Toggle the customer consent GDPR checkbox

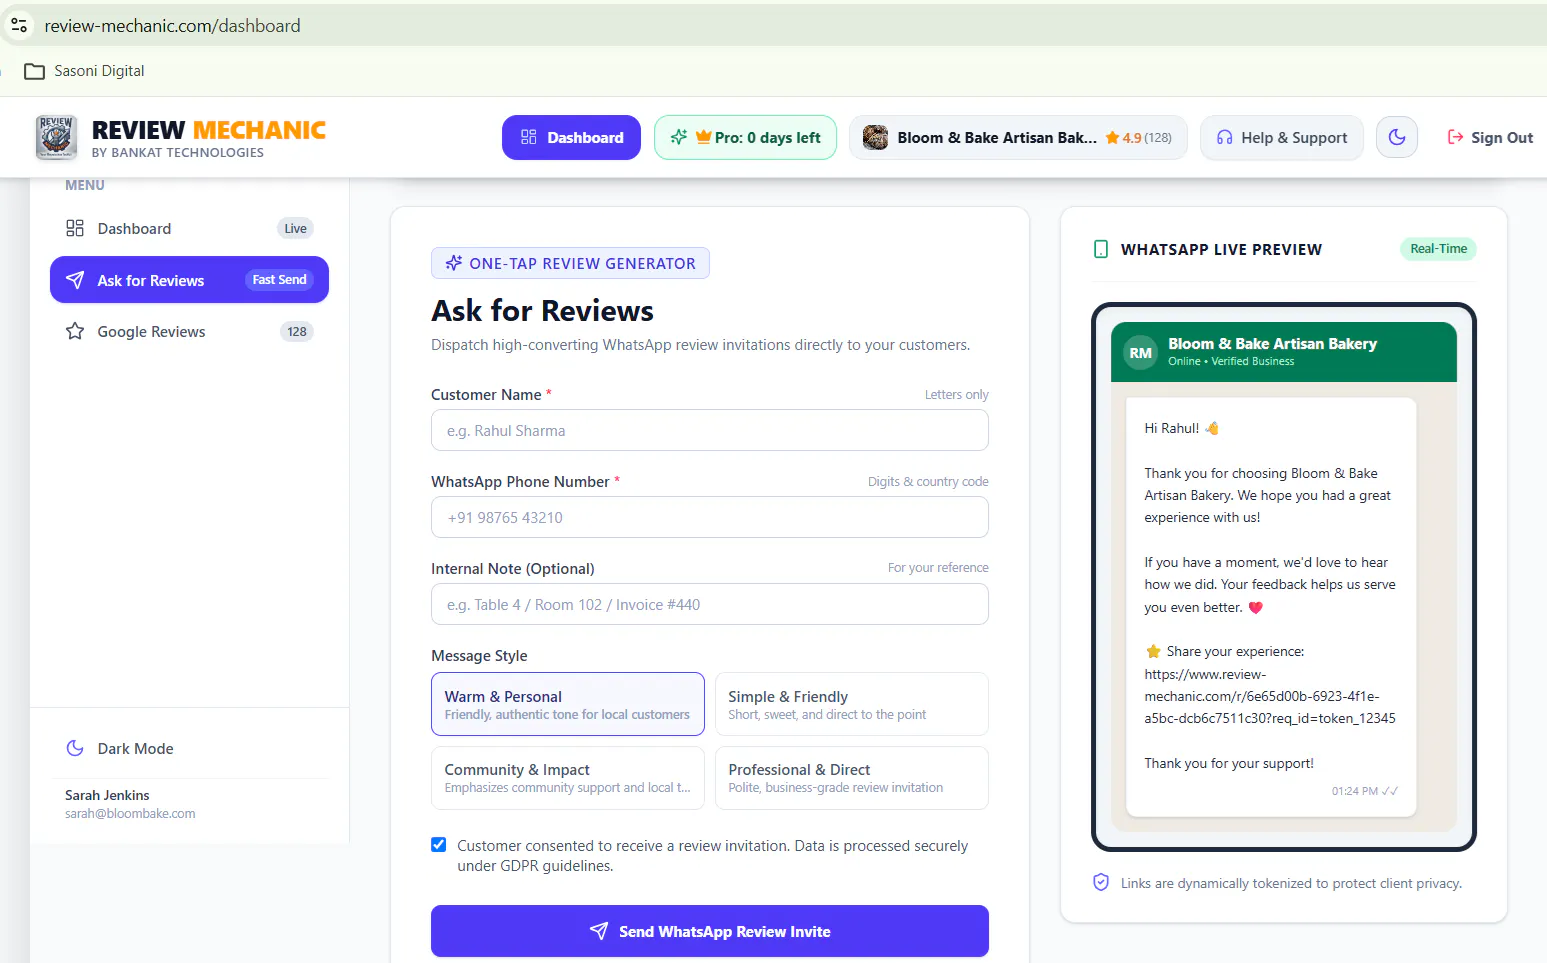438,845
